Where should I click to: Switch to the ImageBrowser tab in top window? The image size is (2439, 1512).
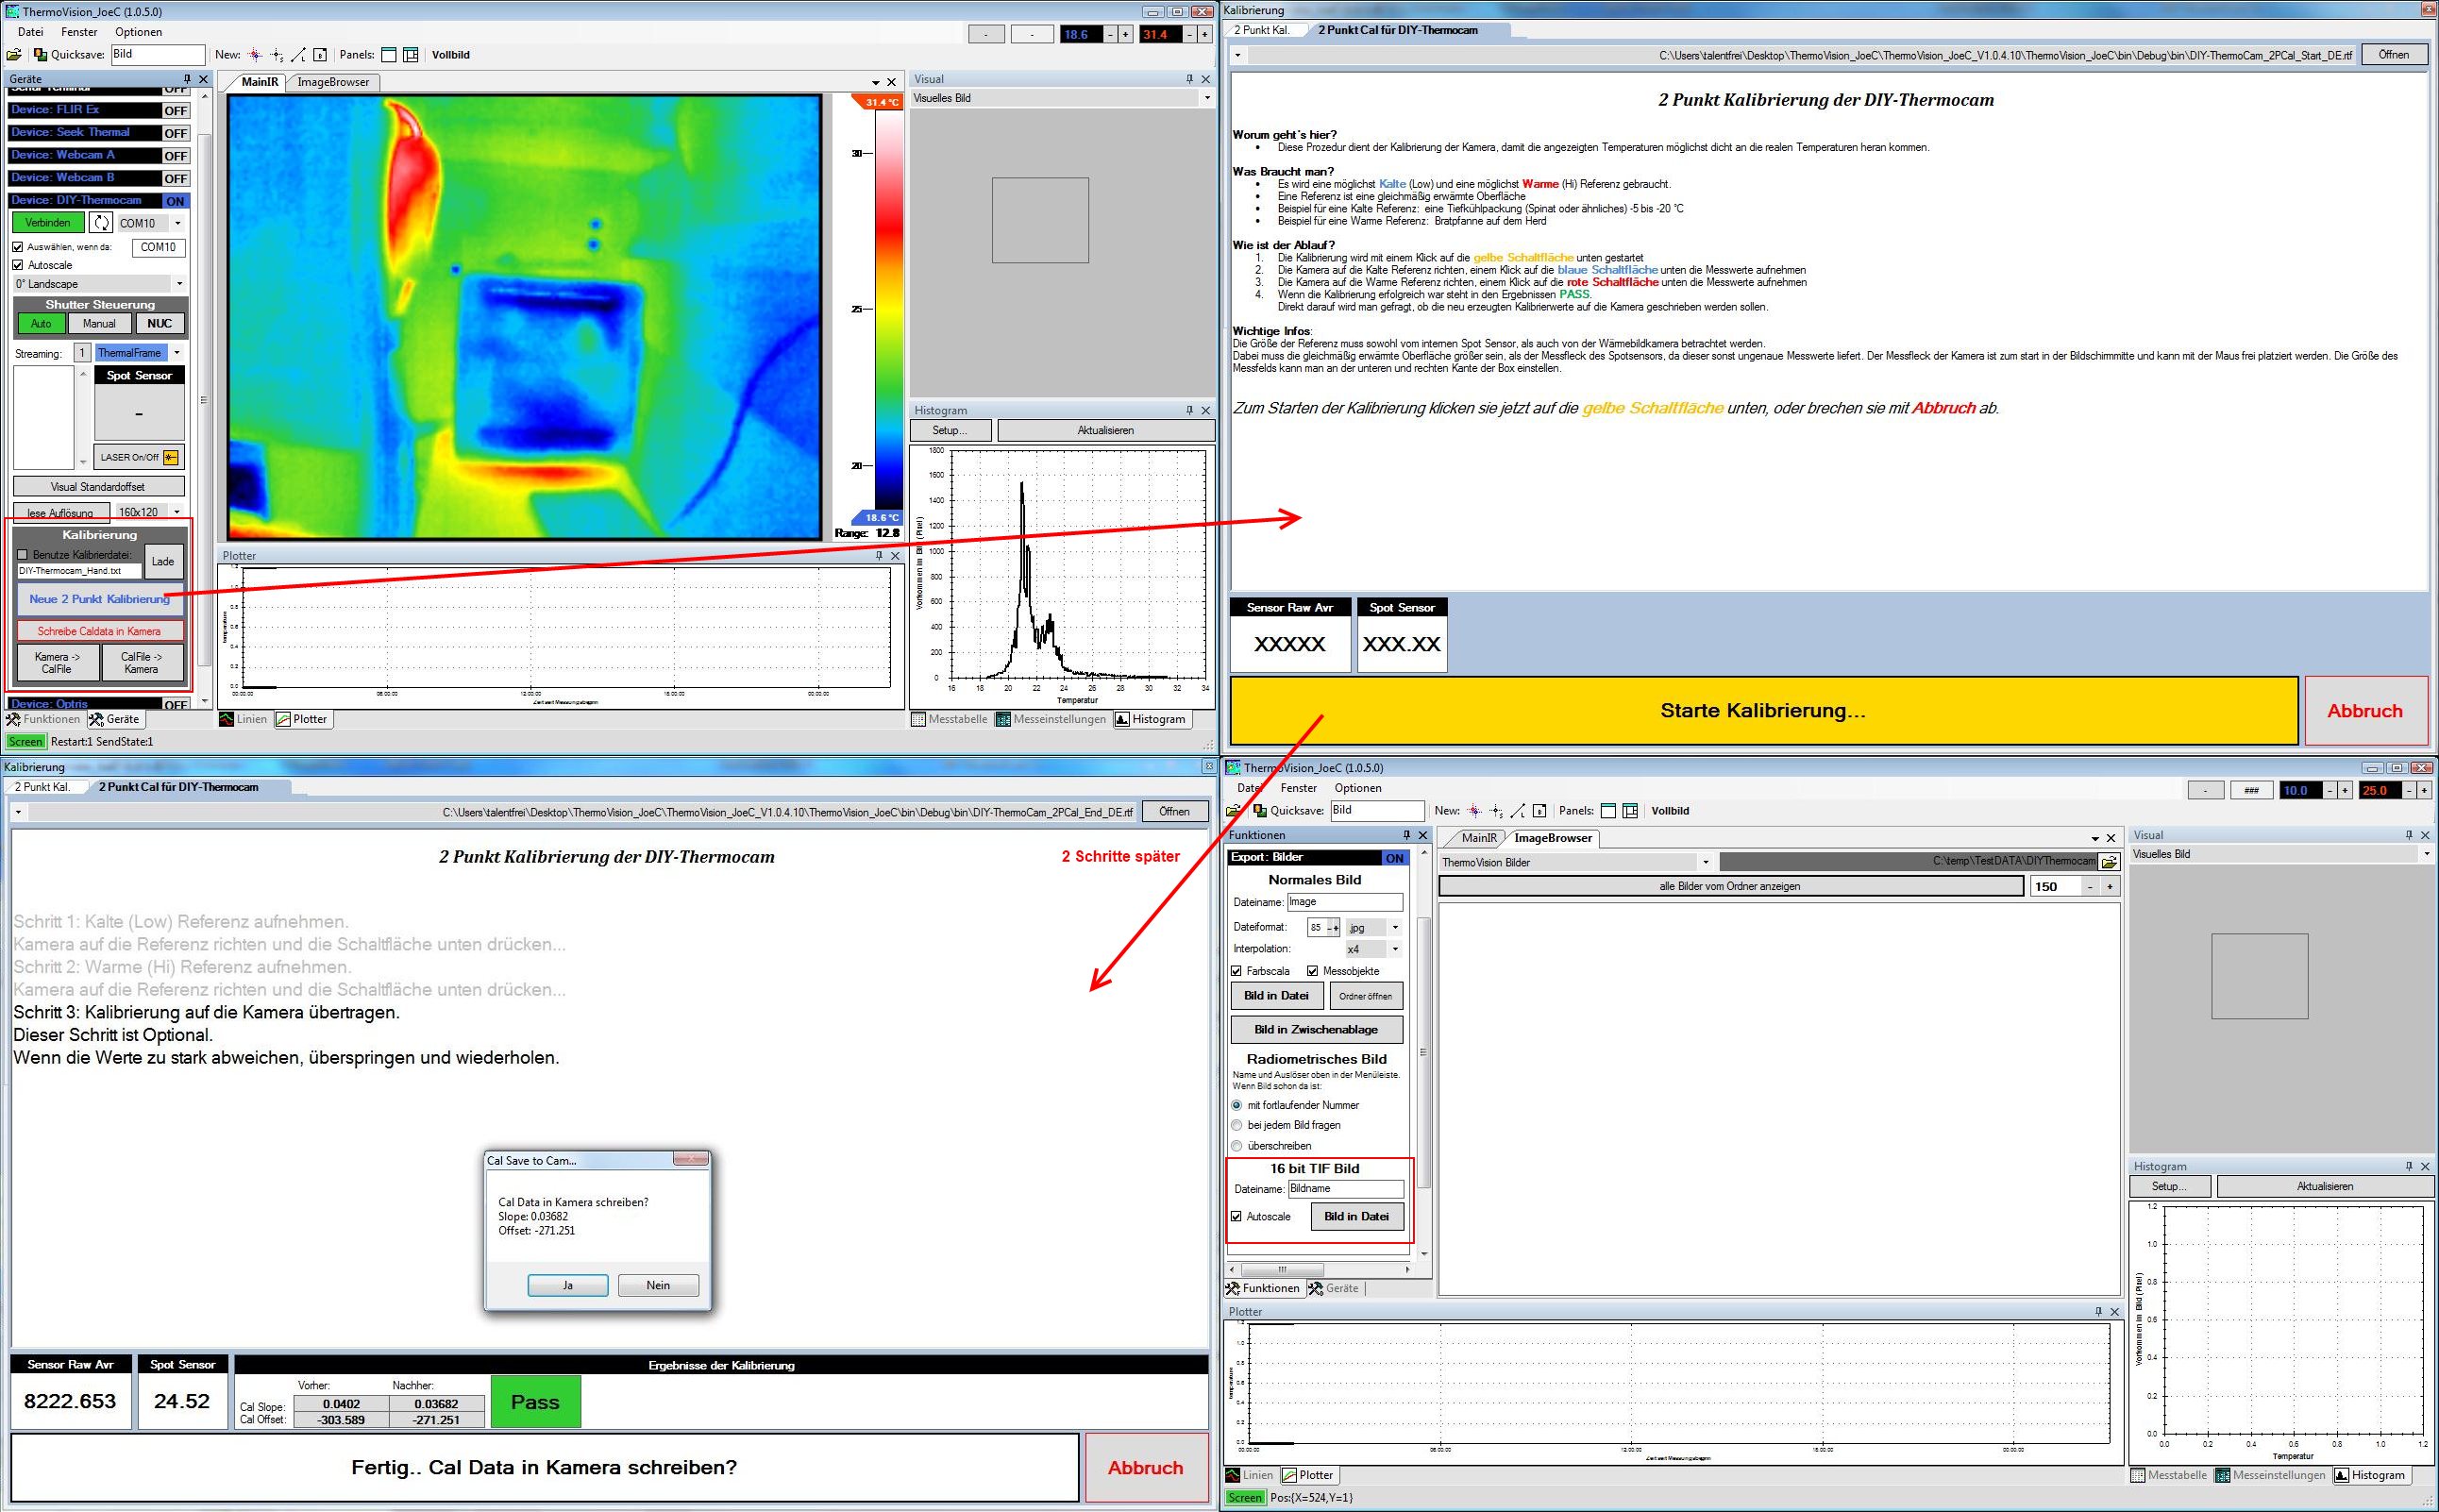[333, 82]
